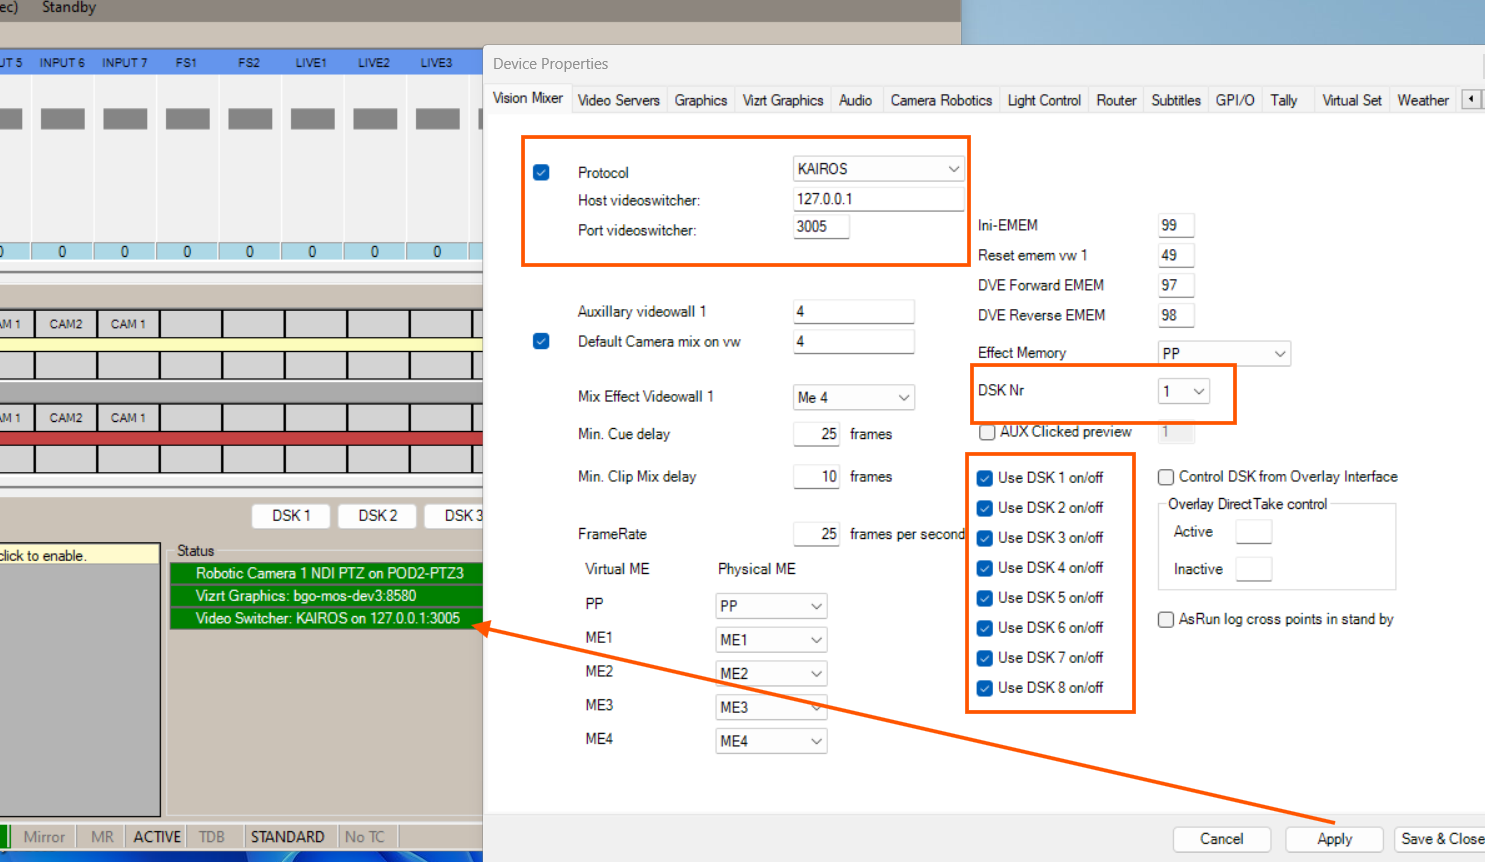Enable Control DSK from Overlay Interface
This screenshot has width=1485, height=862.
click(1166, 477)
